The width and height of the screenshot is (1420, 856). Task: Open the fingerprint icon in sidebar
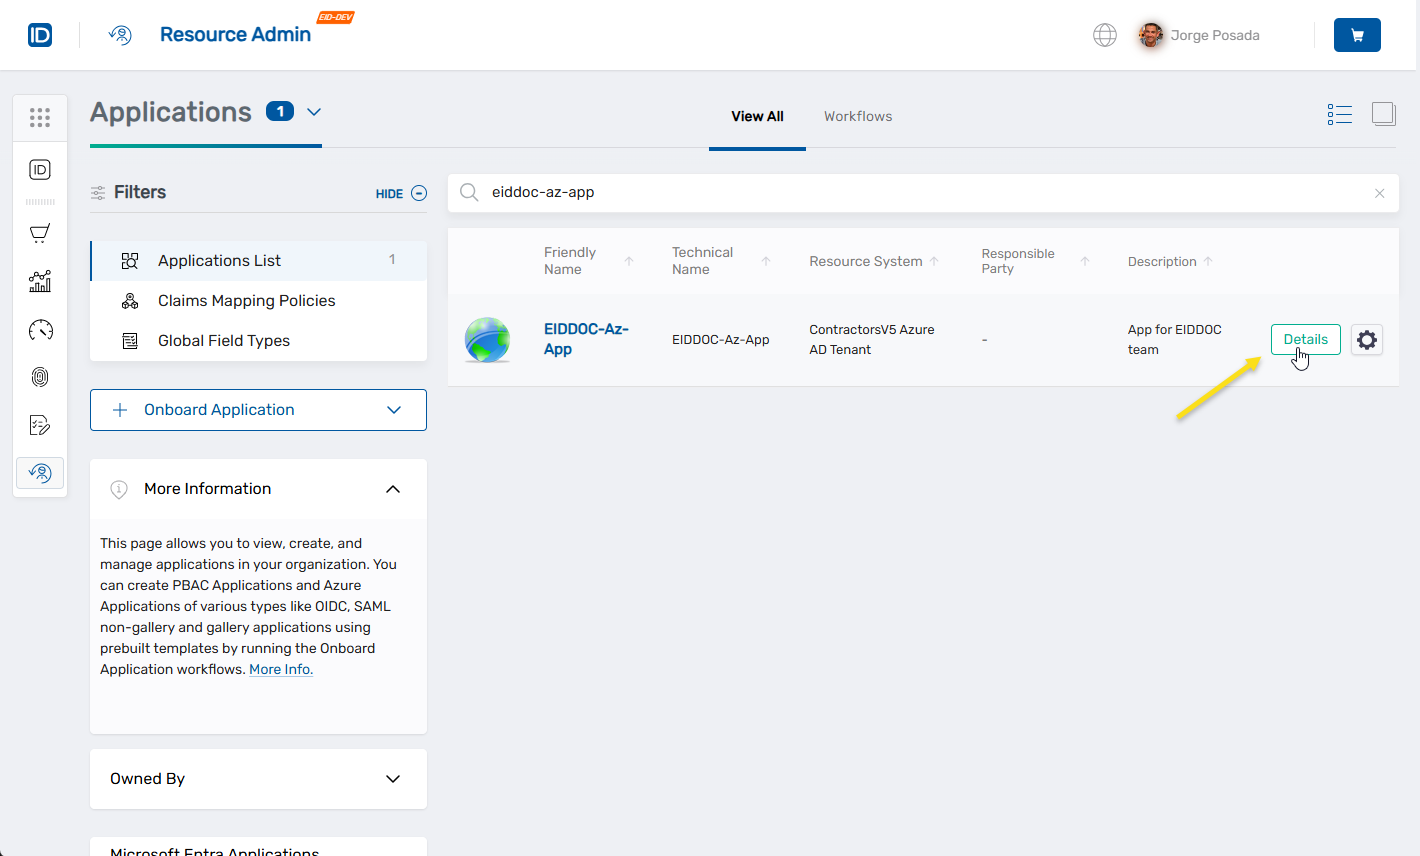coord(40,377)
